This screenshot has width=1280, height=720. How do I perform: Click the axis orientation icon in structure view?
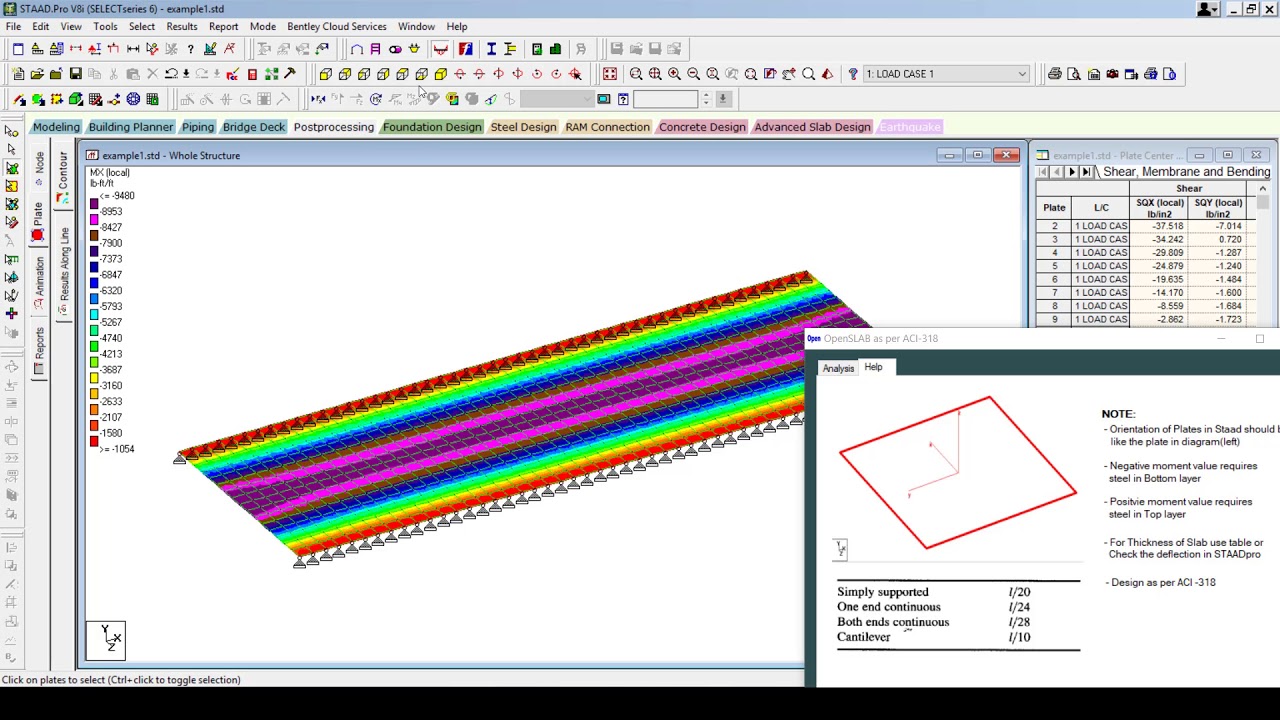tap(106, 640)
